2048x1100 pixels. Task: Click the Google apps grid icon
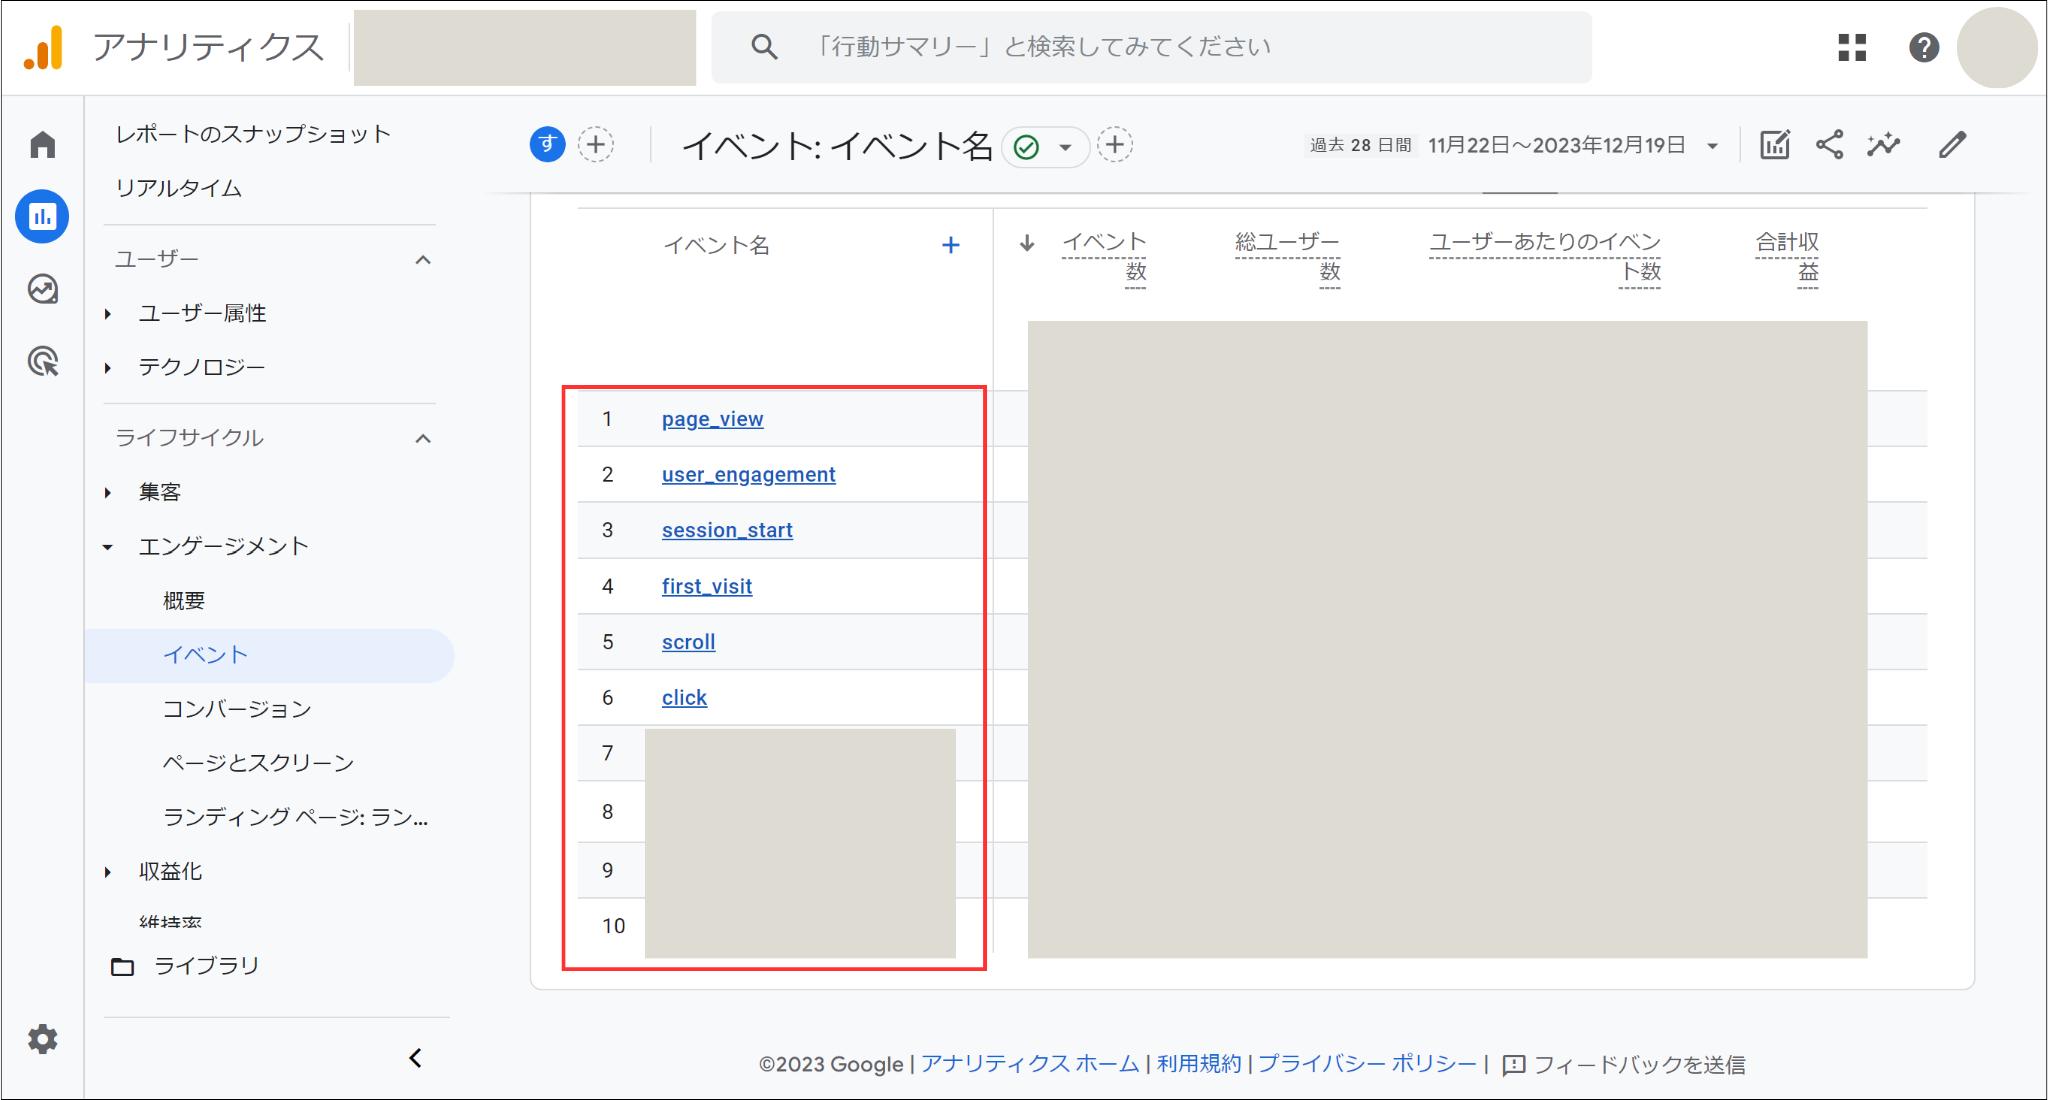click(x=1852, y=47)
